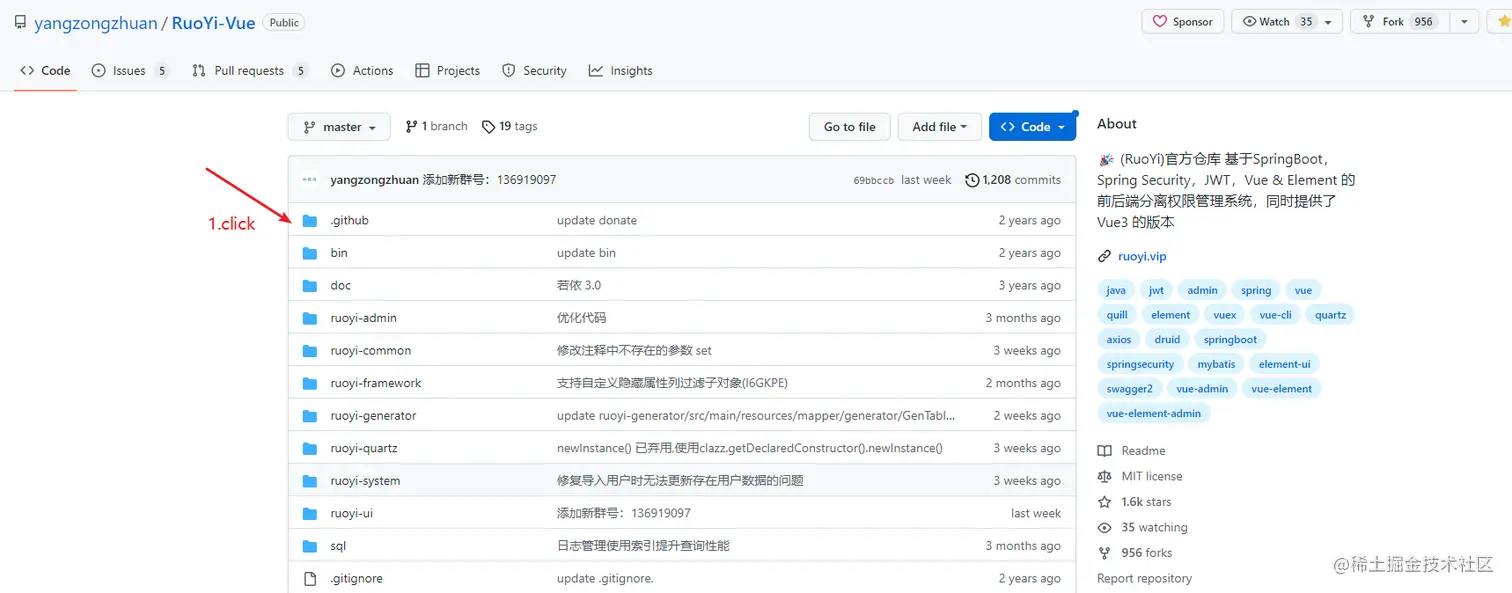
Task: Select the mybatis topic tag
Action: point(1217,364)
